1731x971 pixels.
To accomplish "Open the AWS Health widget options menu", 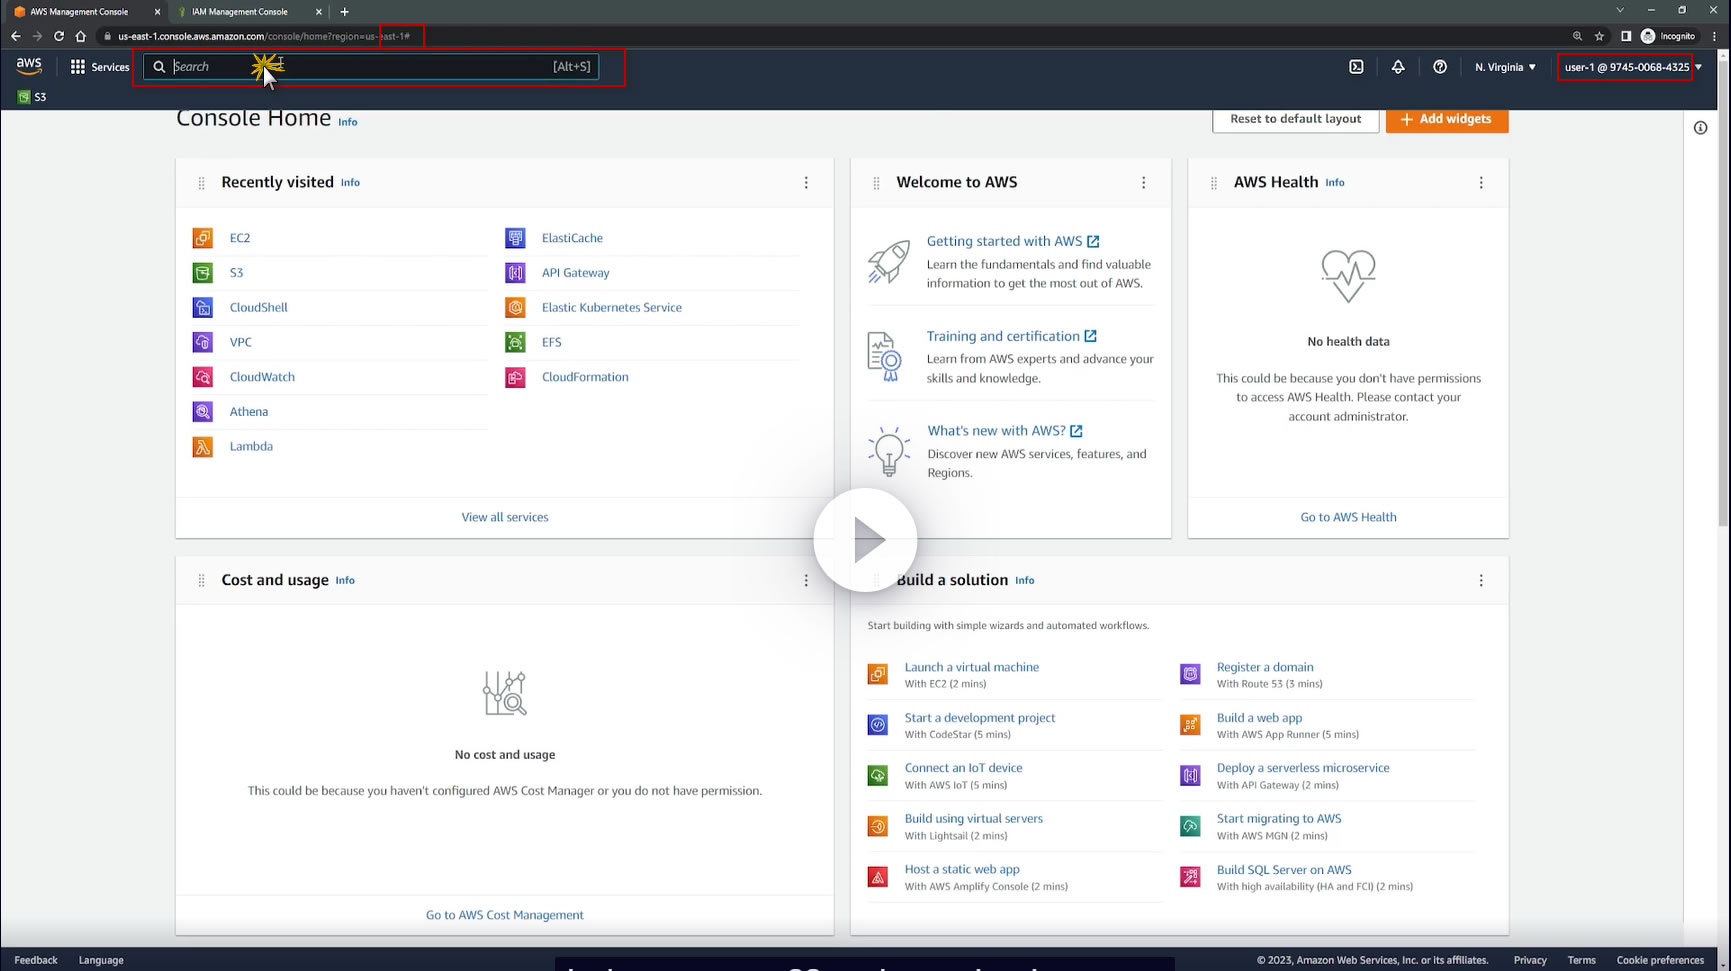I will point(1481,183).
